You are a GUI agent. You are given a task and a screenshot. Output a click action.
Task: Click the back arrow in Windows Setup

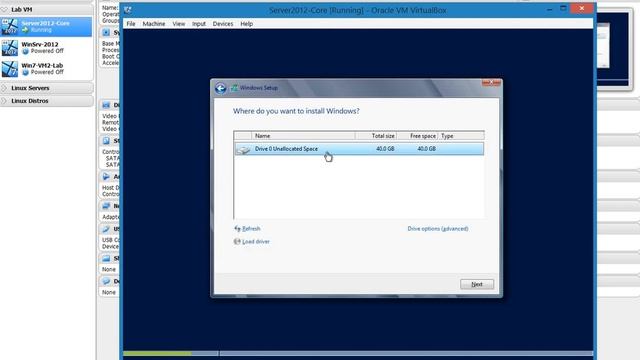click(x=221, y=88)
